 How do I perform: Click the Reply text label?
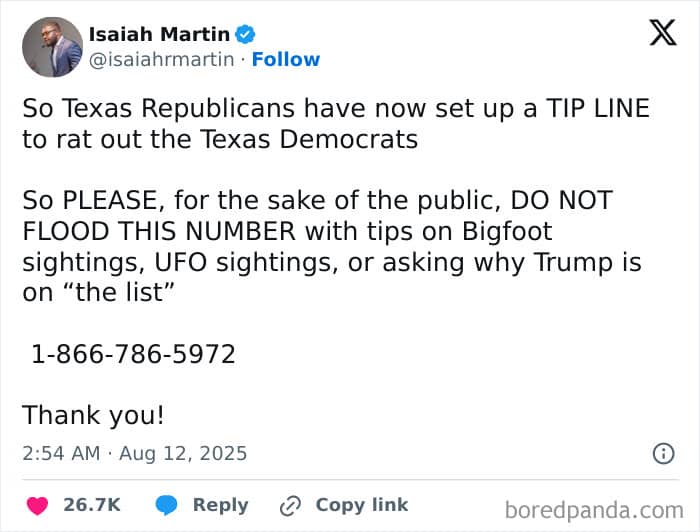[x=220, y=505]
